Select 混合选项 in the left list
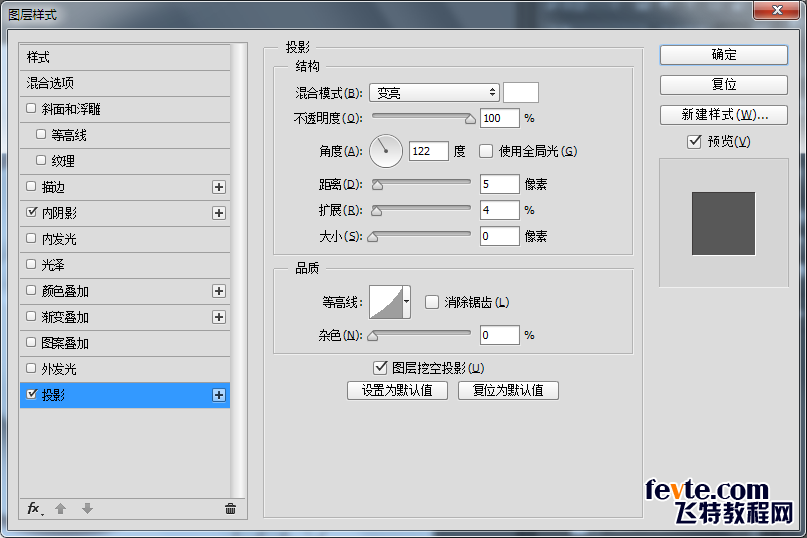This screenshot has height=538, width=807. (x=125, y=83)
